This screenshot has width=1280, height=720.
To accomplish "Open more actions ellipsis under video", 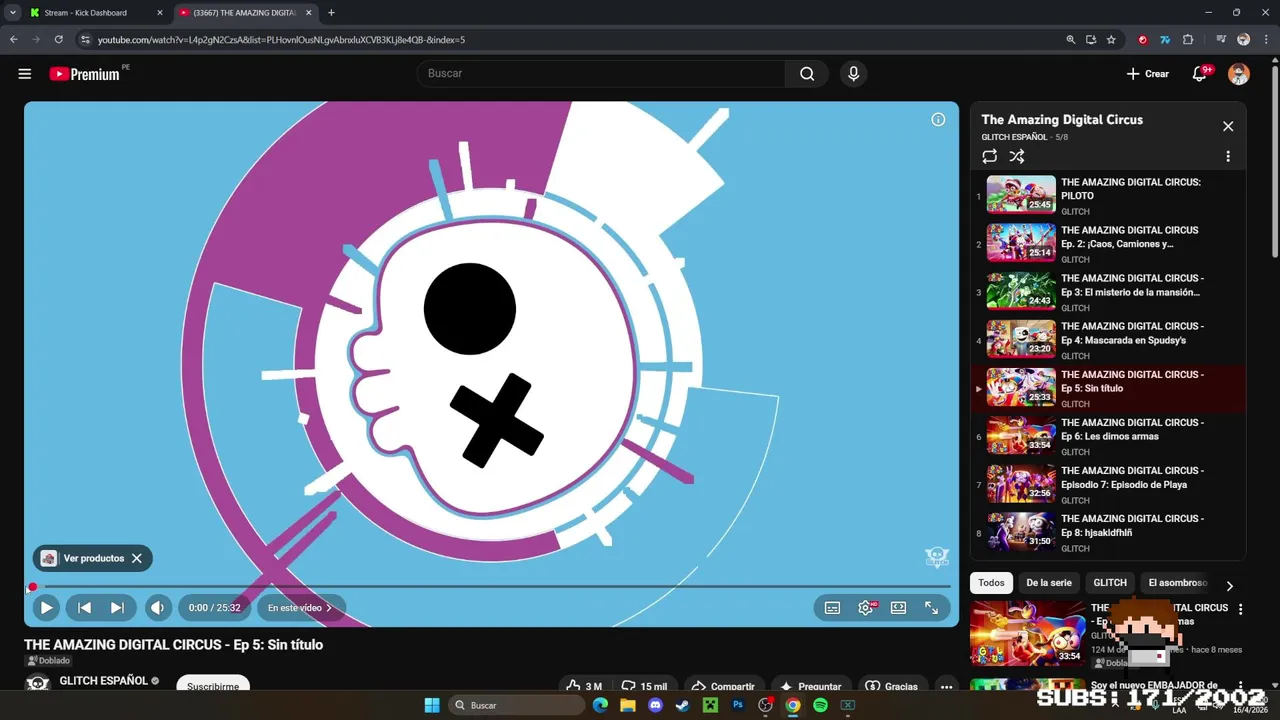I will (x=946, y=687).
